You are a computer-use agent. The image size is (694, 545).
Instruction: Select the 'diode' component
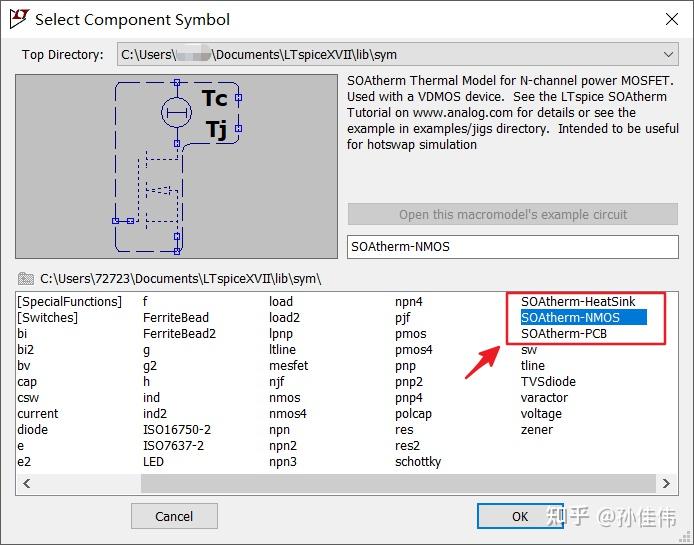pyautogui.click(x=33, y=429)
